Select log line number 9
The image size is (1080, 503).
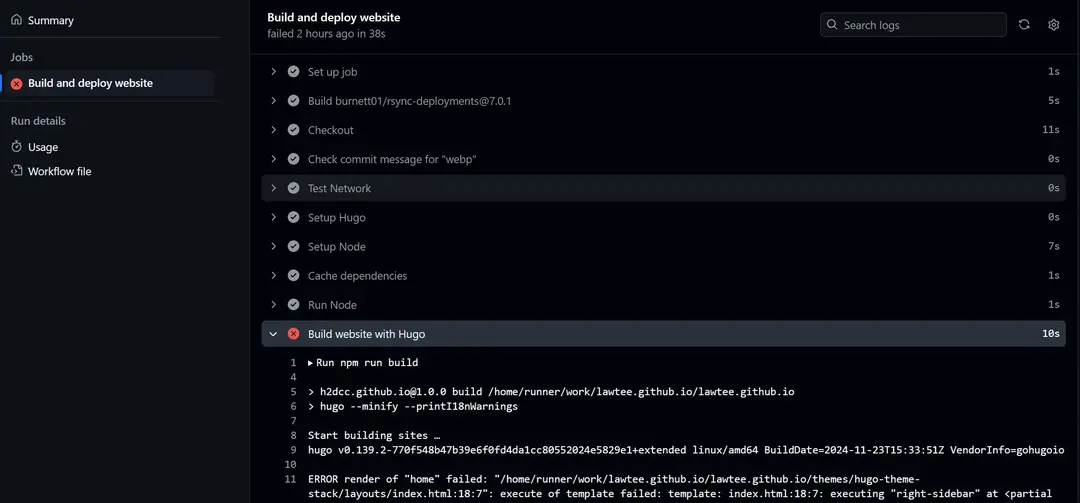click(x=293, y=450)
